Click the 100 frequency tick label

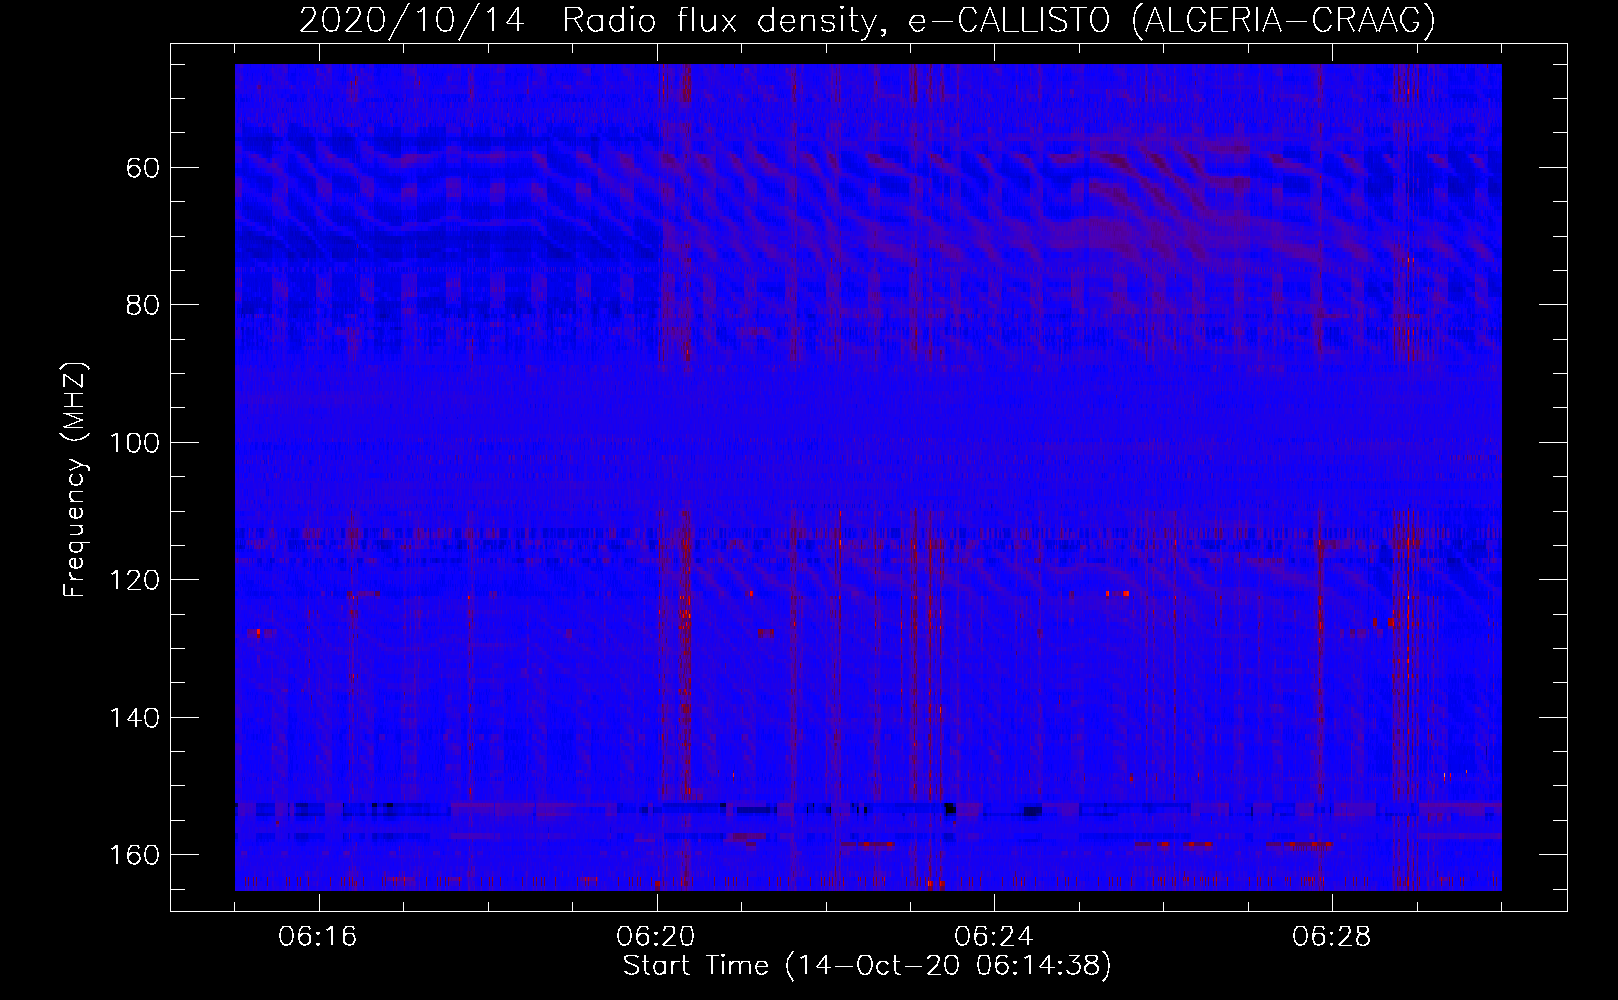click(x=134, y=443)
